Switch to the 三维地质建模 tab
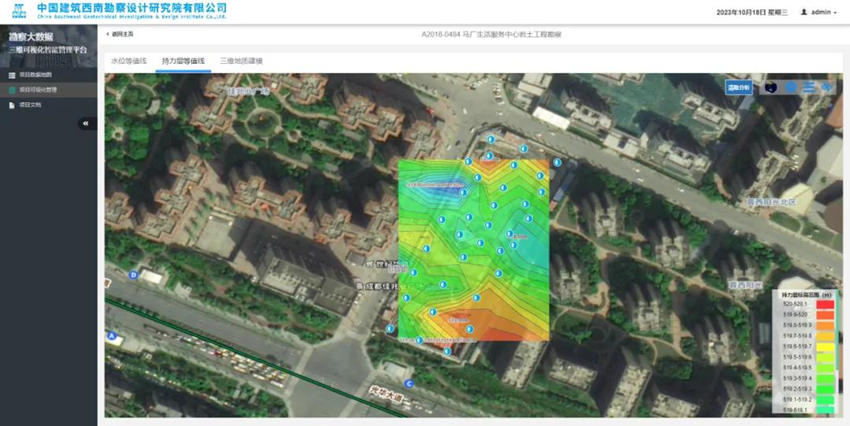The width and height of the screenshot is (850, 426). pyautogui.click(x=241, y=61)
